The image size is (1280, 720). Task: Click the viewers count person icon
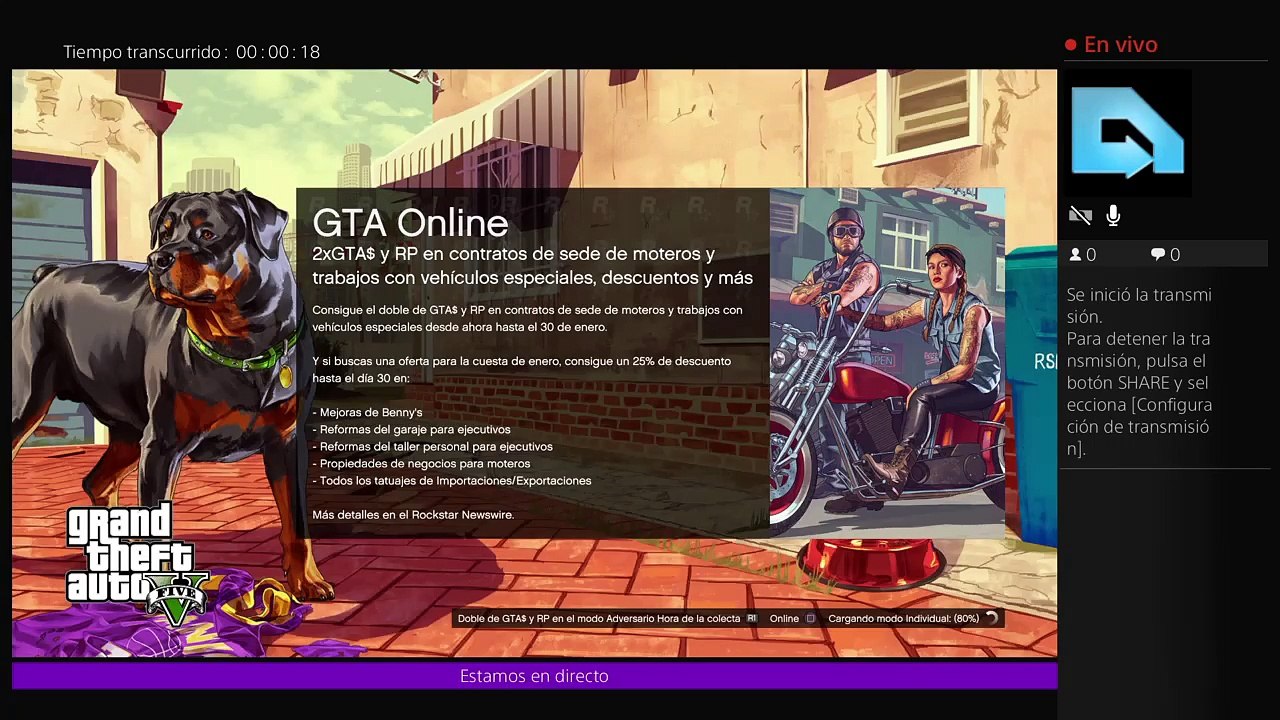1075,255
